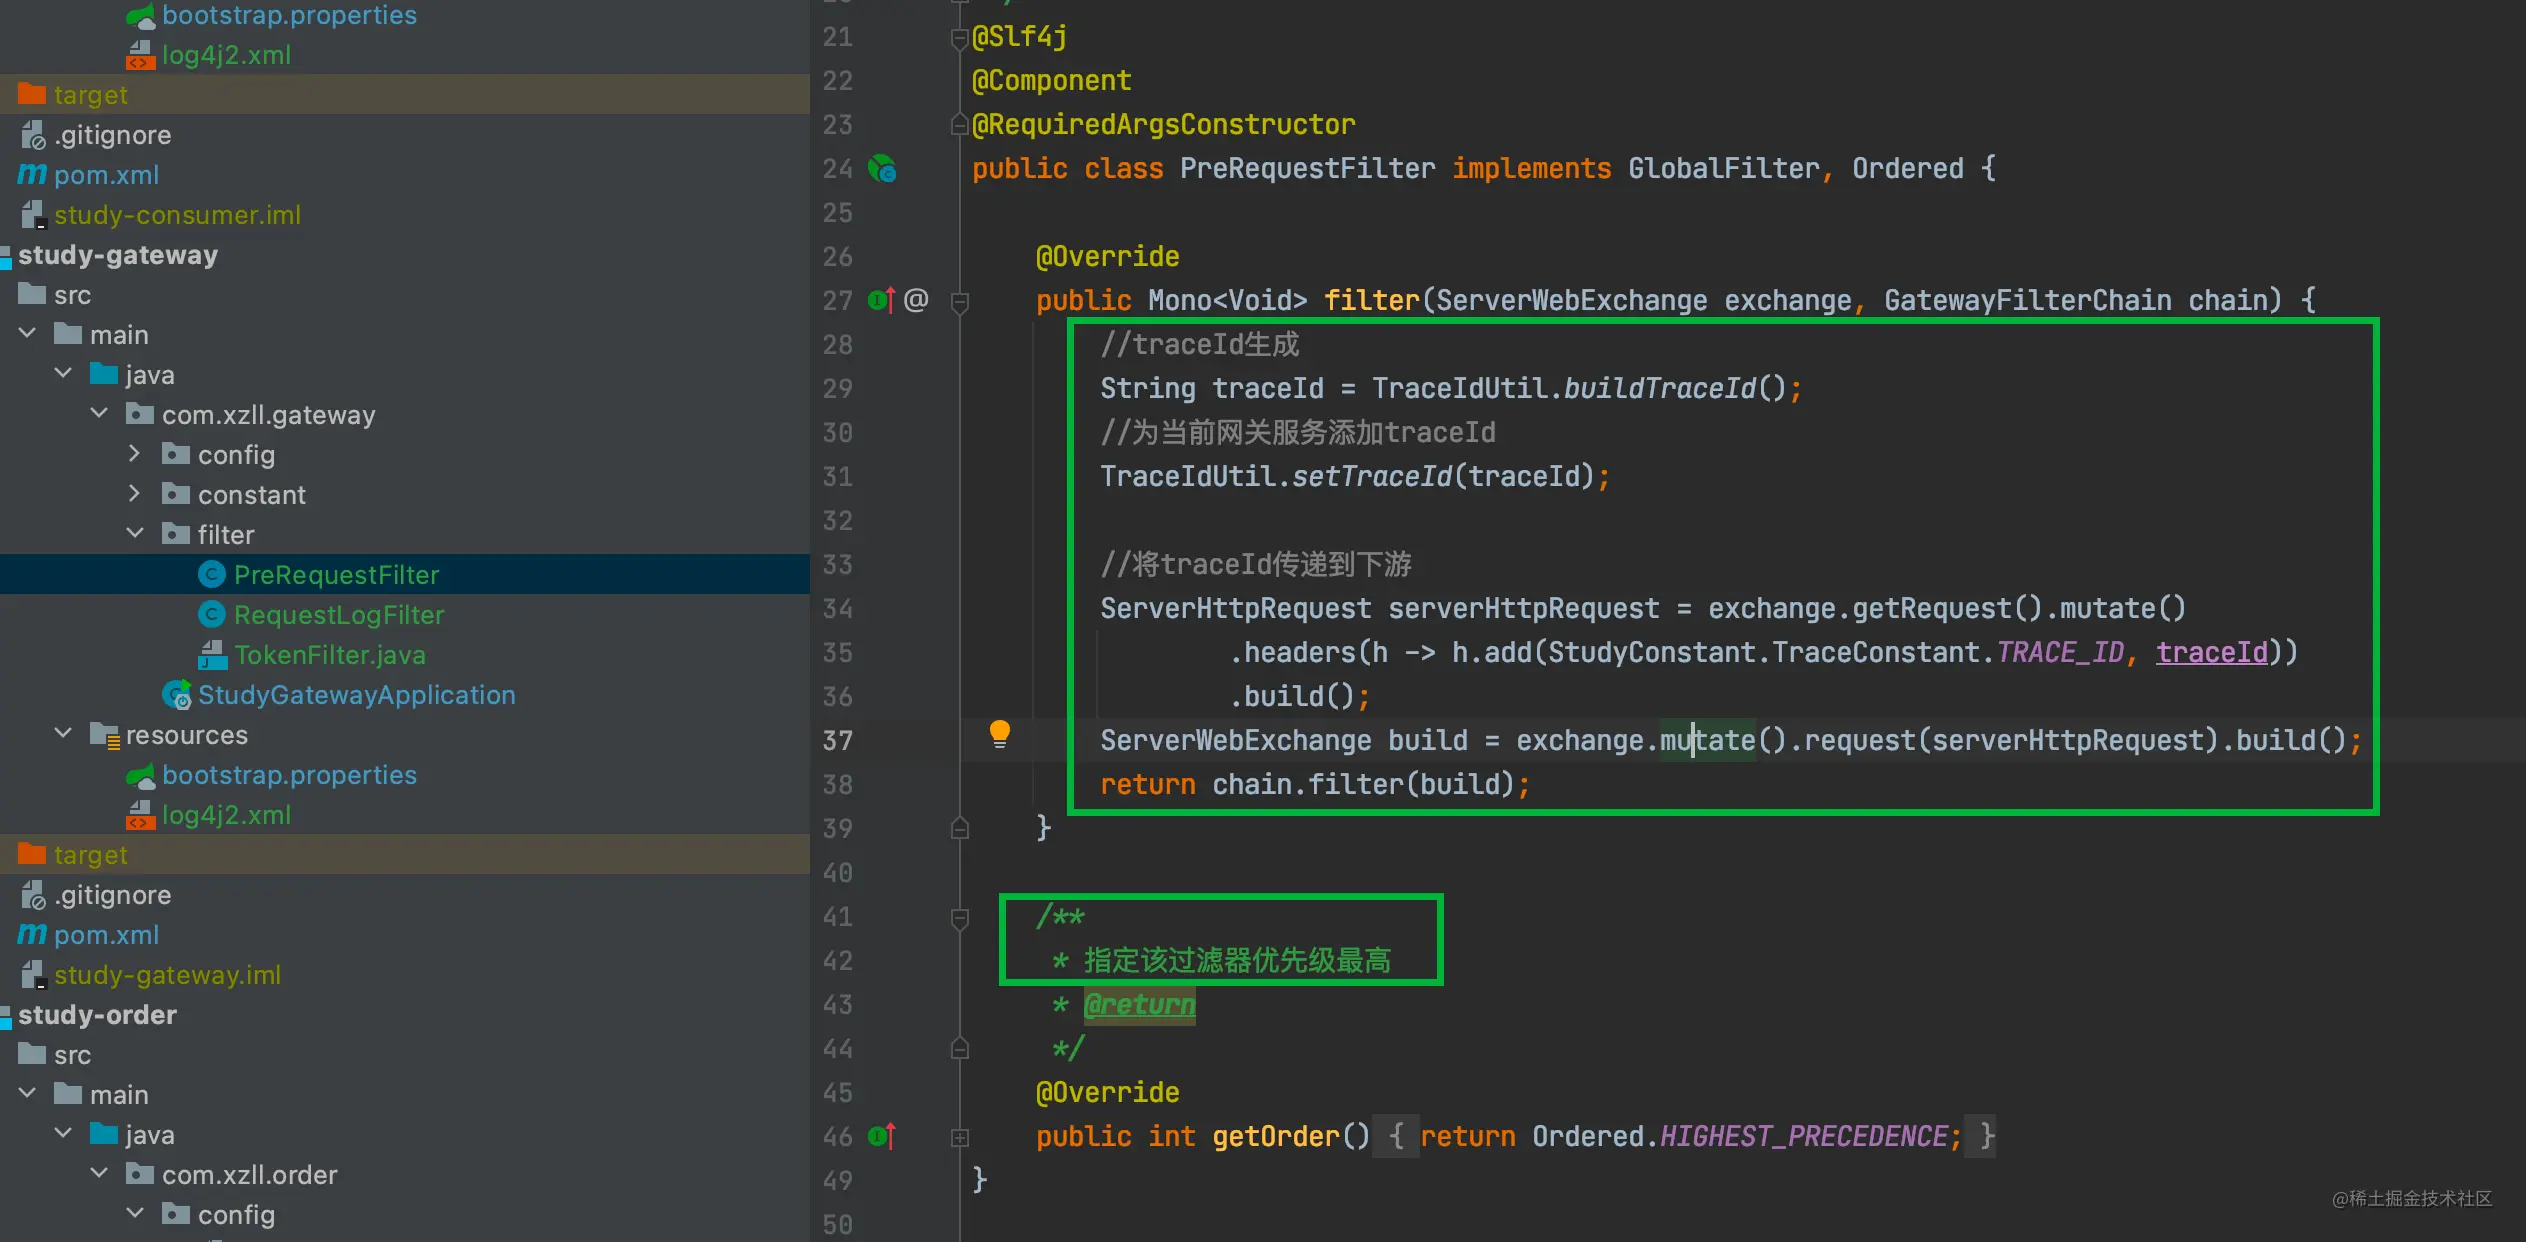The height and width of the screenshot is (1242, 2526).
Task: Collapse the study-order main folder
Action: tap(28, 1093)
